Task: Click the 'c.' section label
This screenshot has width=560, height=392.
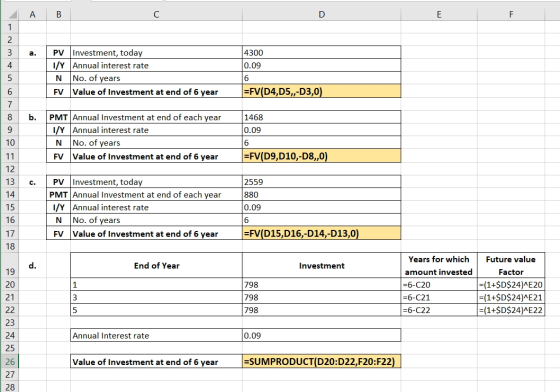Action: [32, 182]
